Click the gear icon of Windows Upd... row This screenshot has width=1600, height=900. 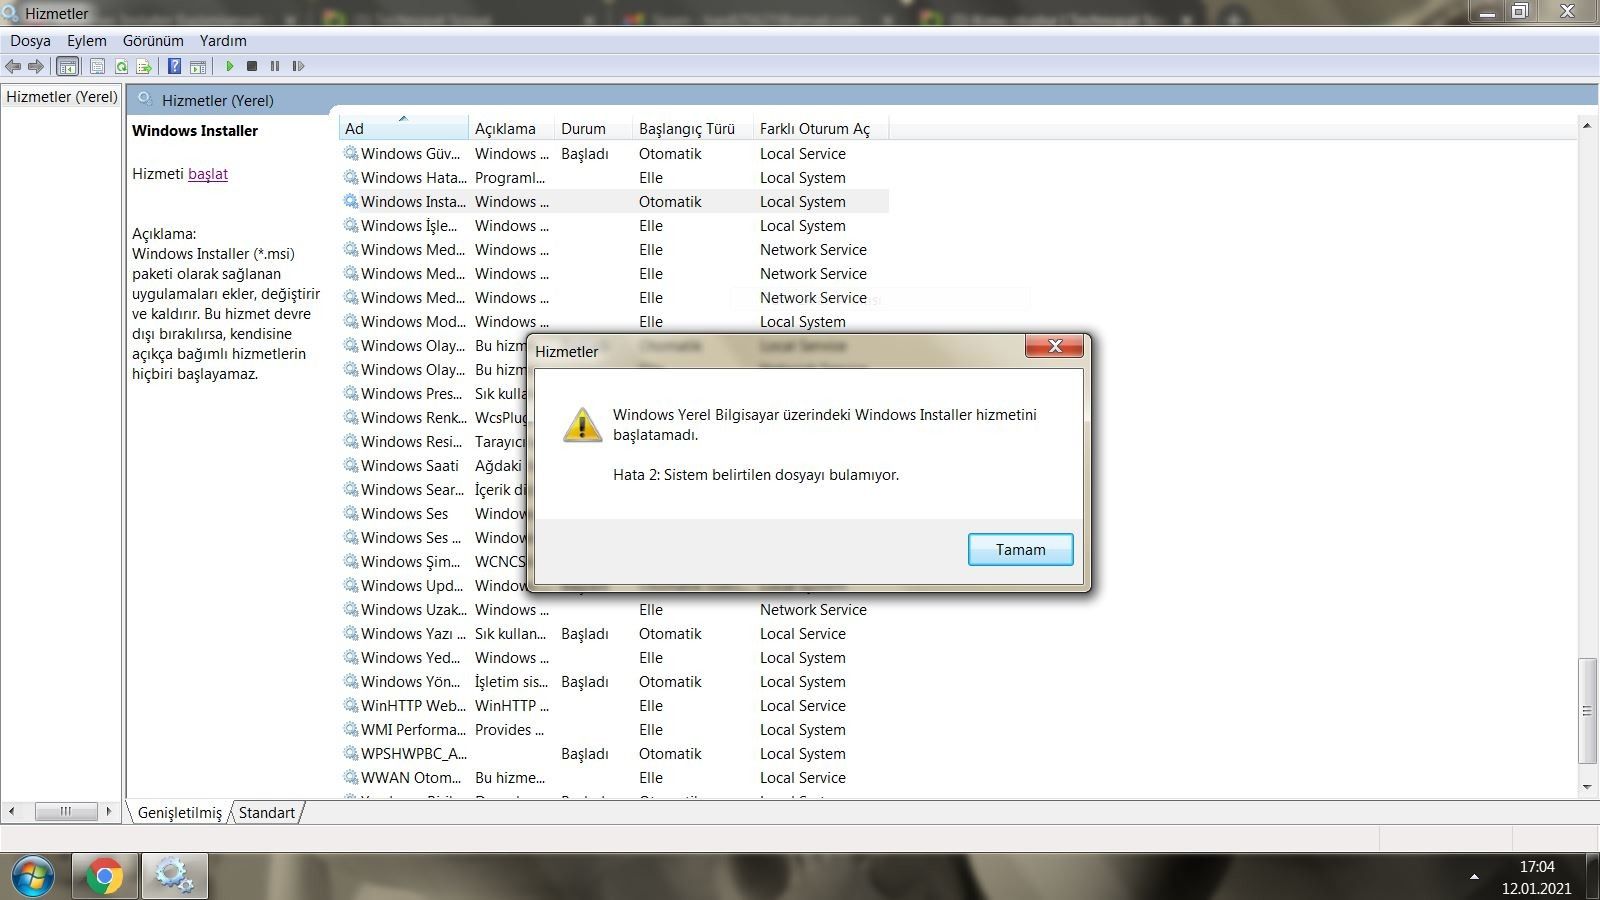tap(351, 585)
